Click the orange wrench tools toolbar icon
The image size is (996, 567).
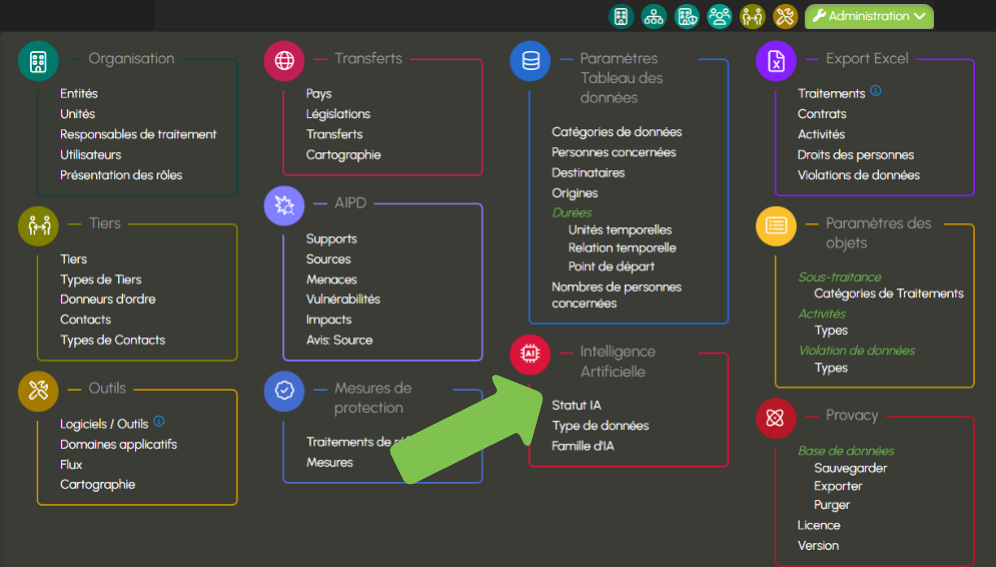pos(785,16)
